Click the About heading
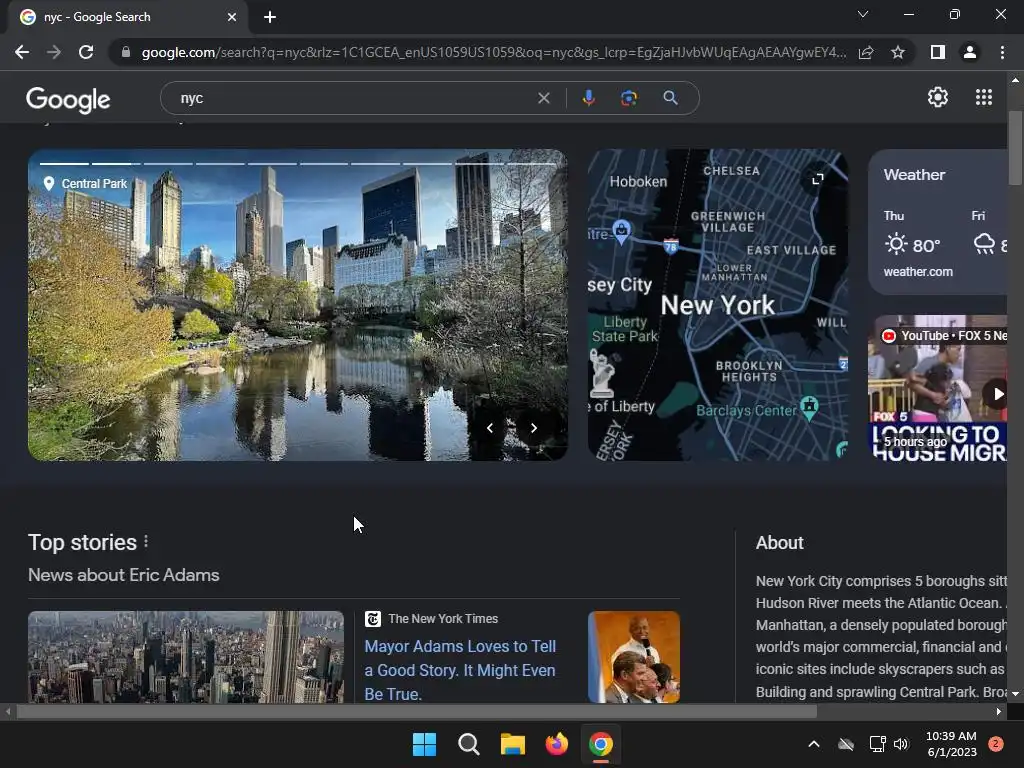This screenshot has width=1024, height=768. pyautogui.click(x=779, y=543)
